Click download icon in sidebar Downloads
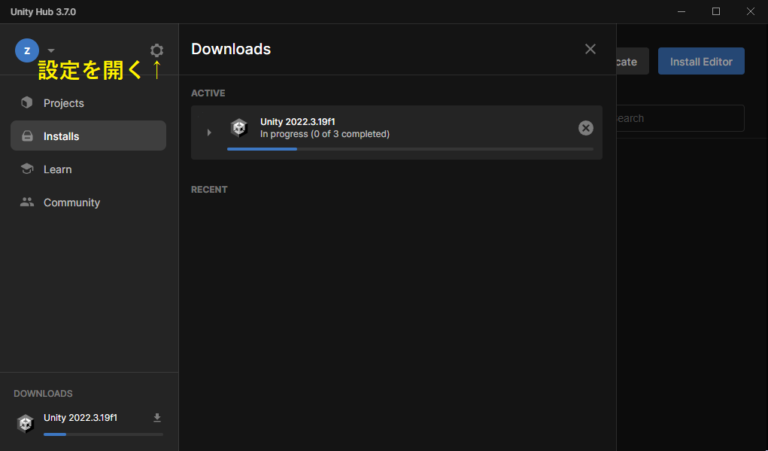Image resolution: width=768 pixels, height=451 pixels. (x=157, y=417)
